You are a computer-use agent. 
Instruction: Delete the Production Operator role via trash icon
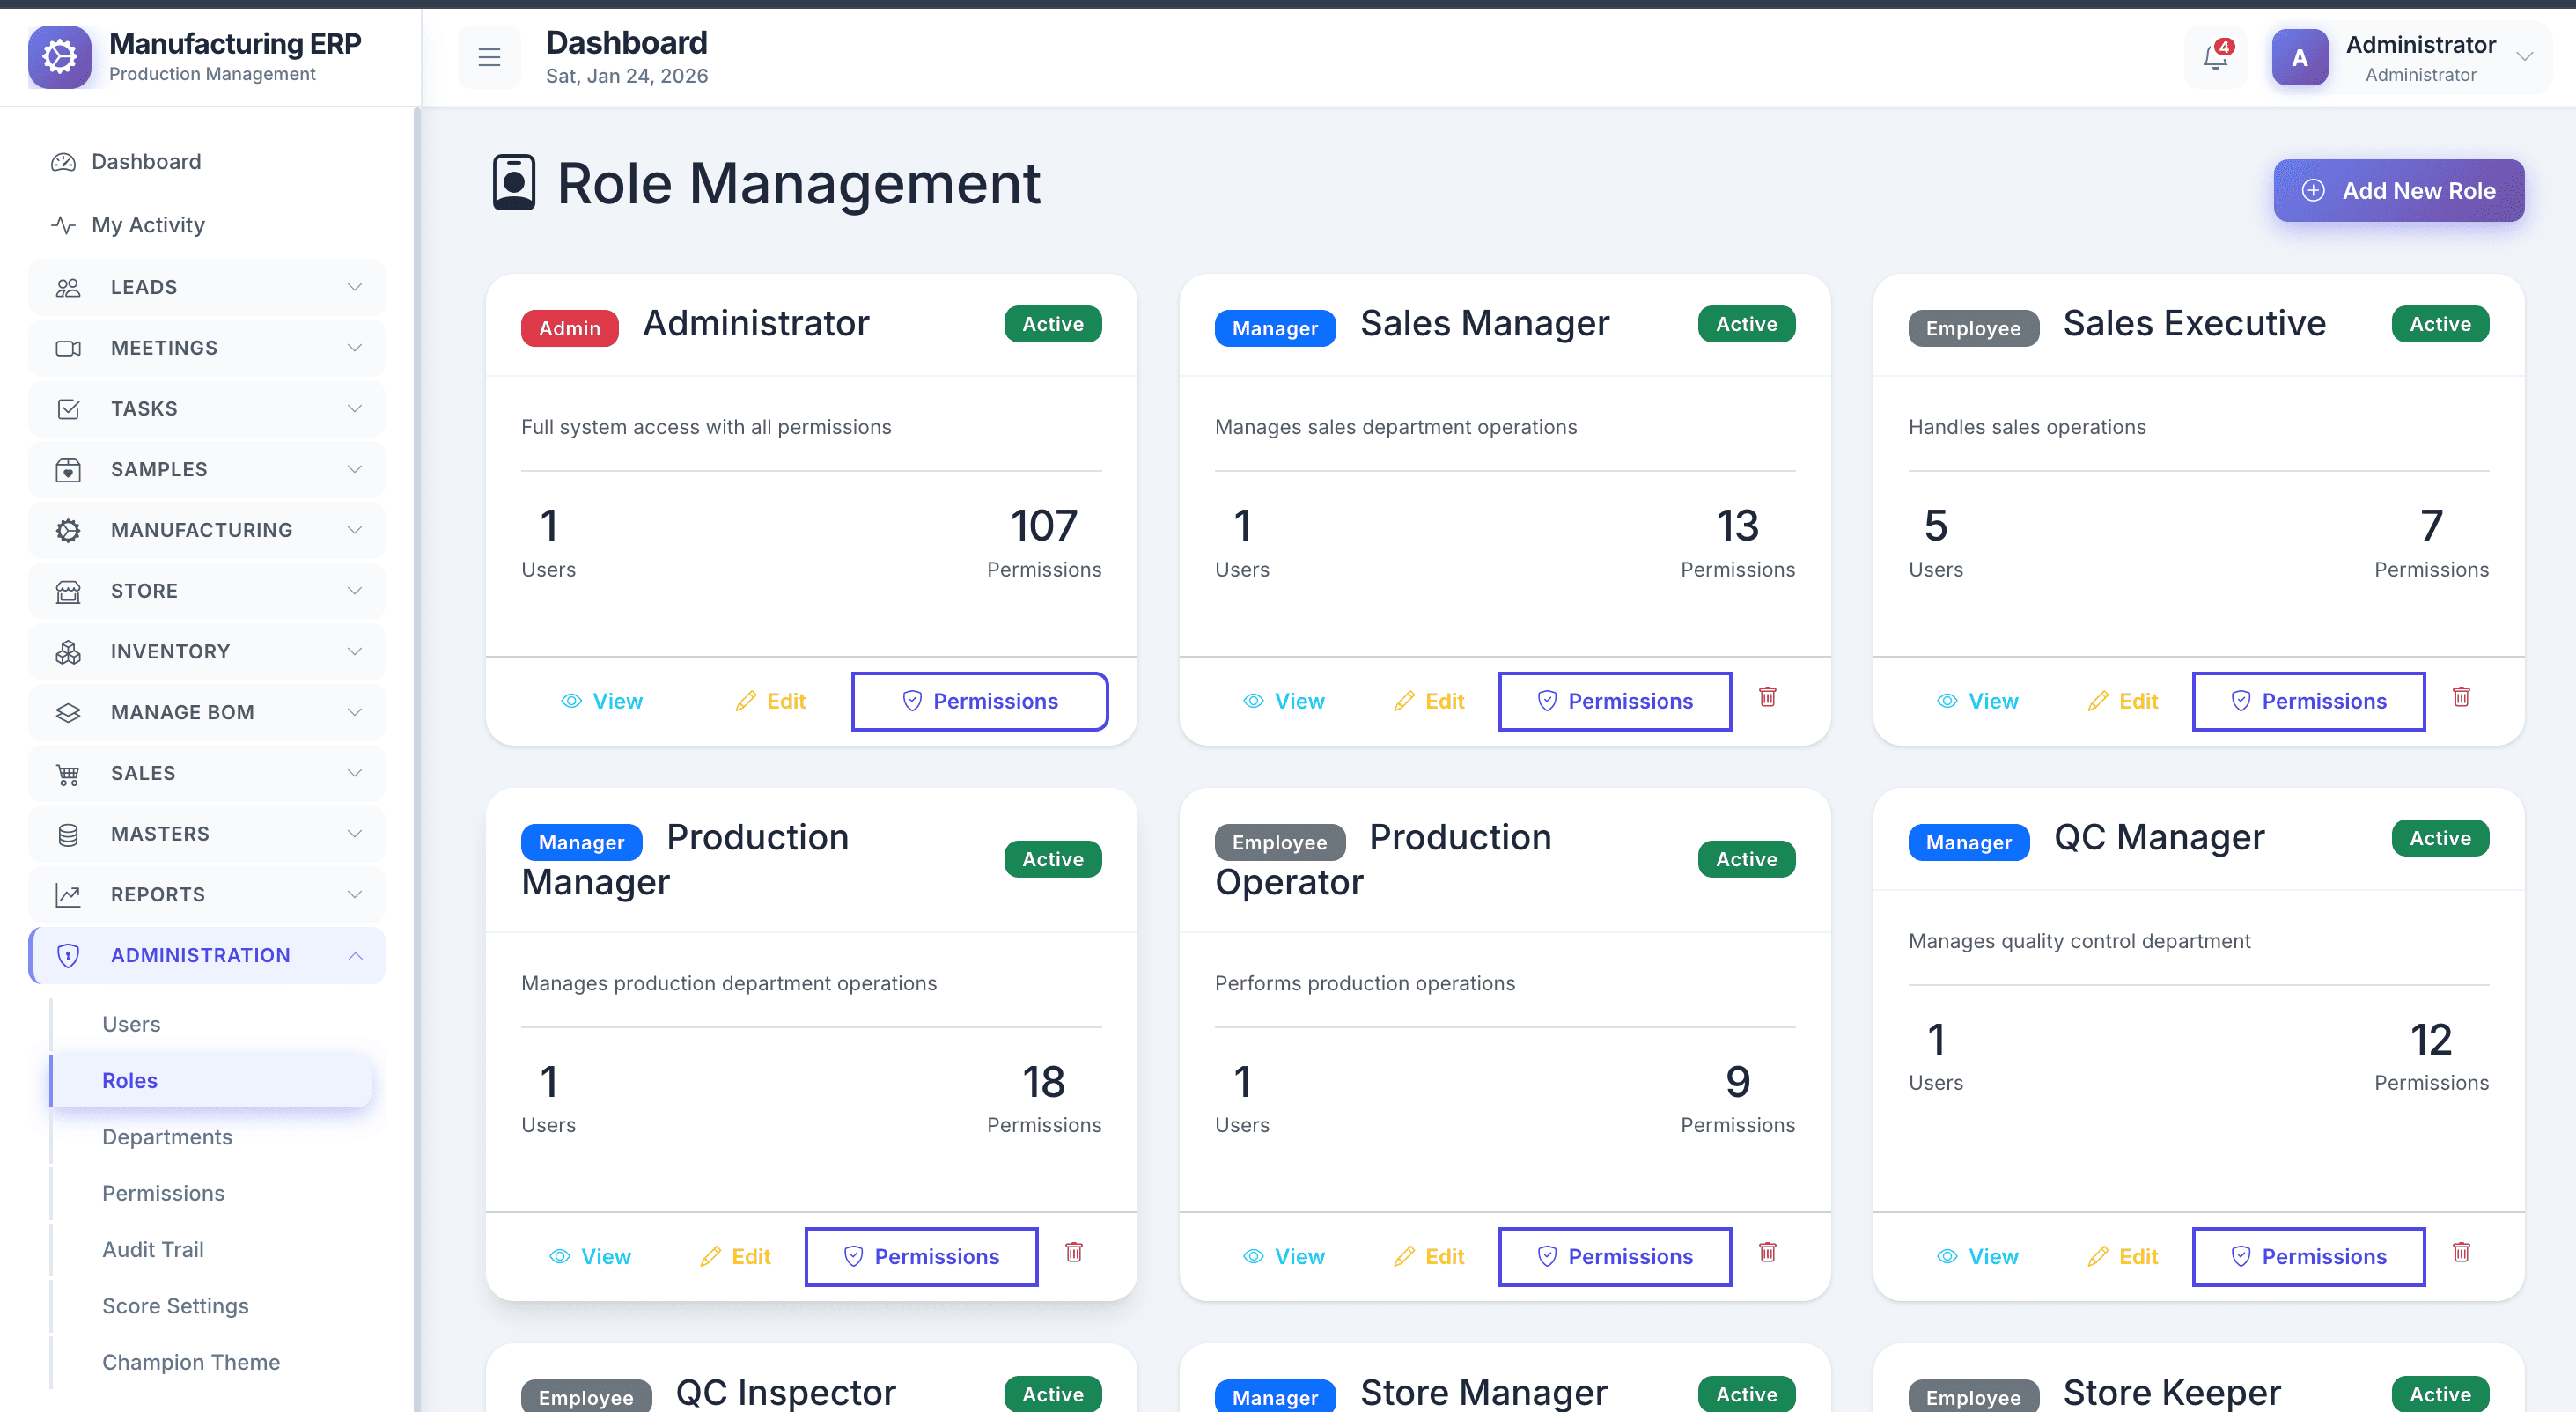(x=1767, y=1252)
